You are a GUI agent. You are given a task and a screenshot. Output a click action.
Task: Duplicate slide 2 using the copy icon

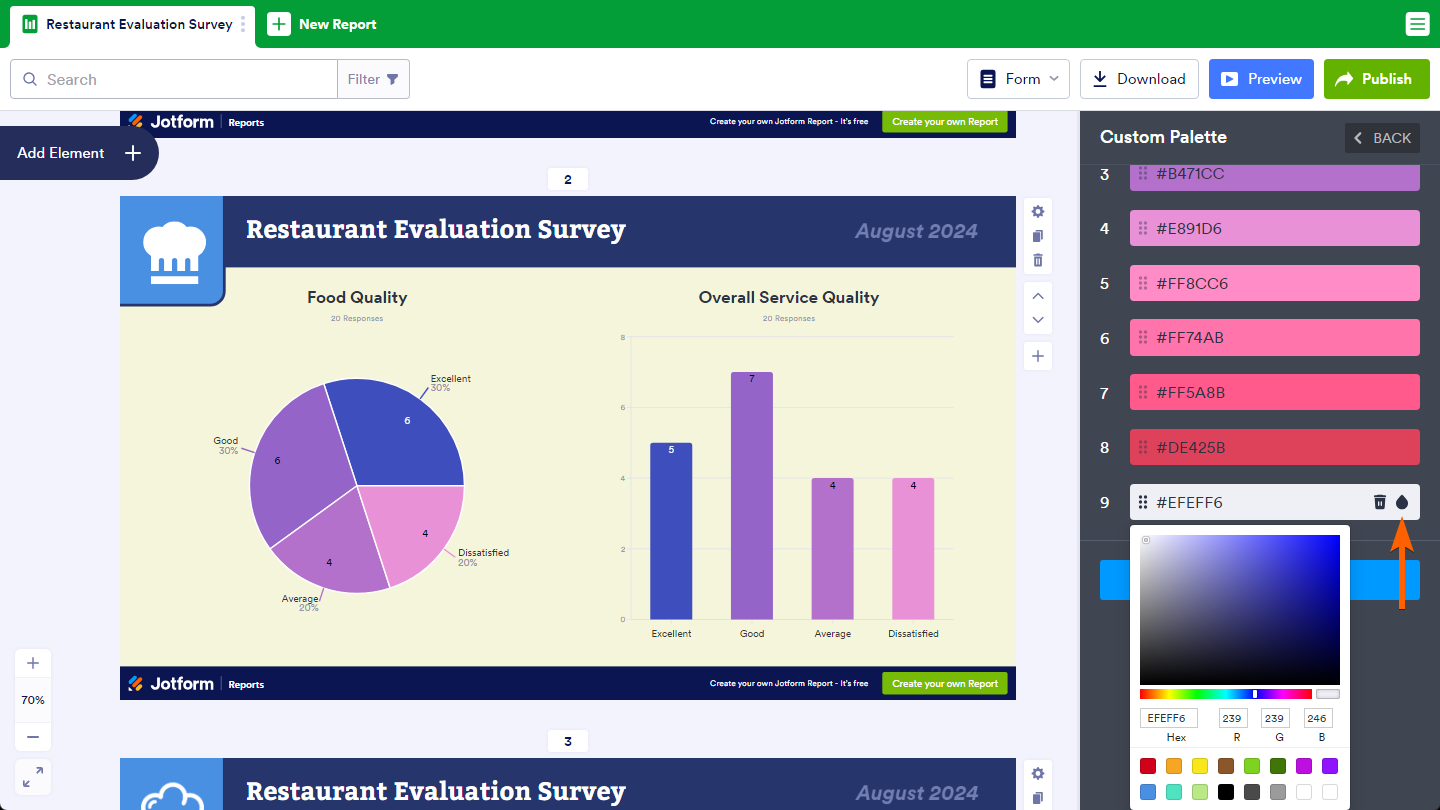[x=1038, y=236]
